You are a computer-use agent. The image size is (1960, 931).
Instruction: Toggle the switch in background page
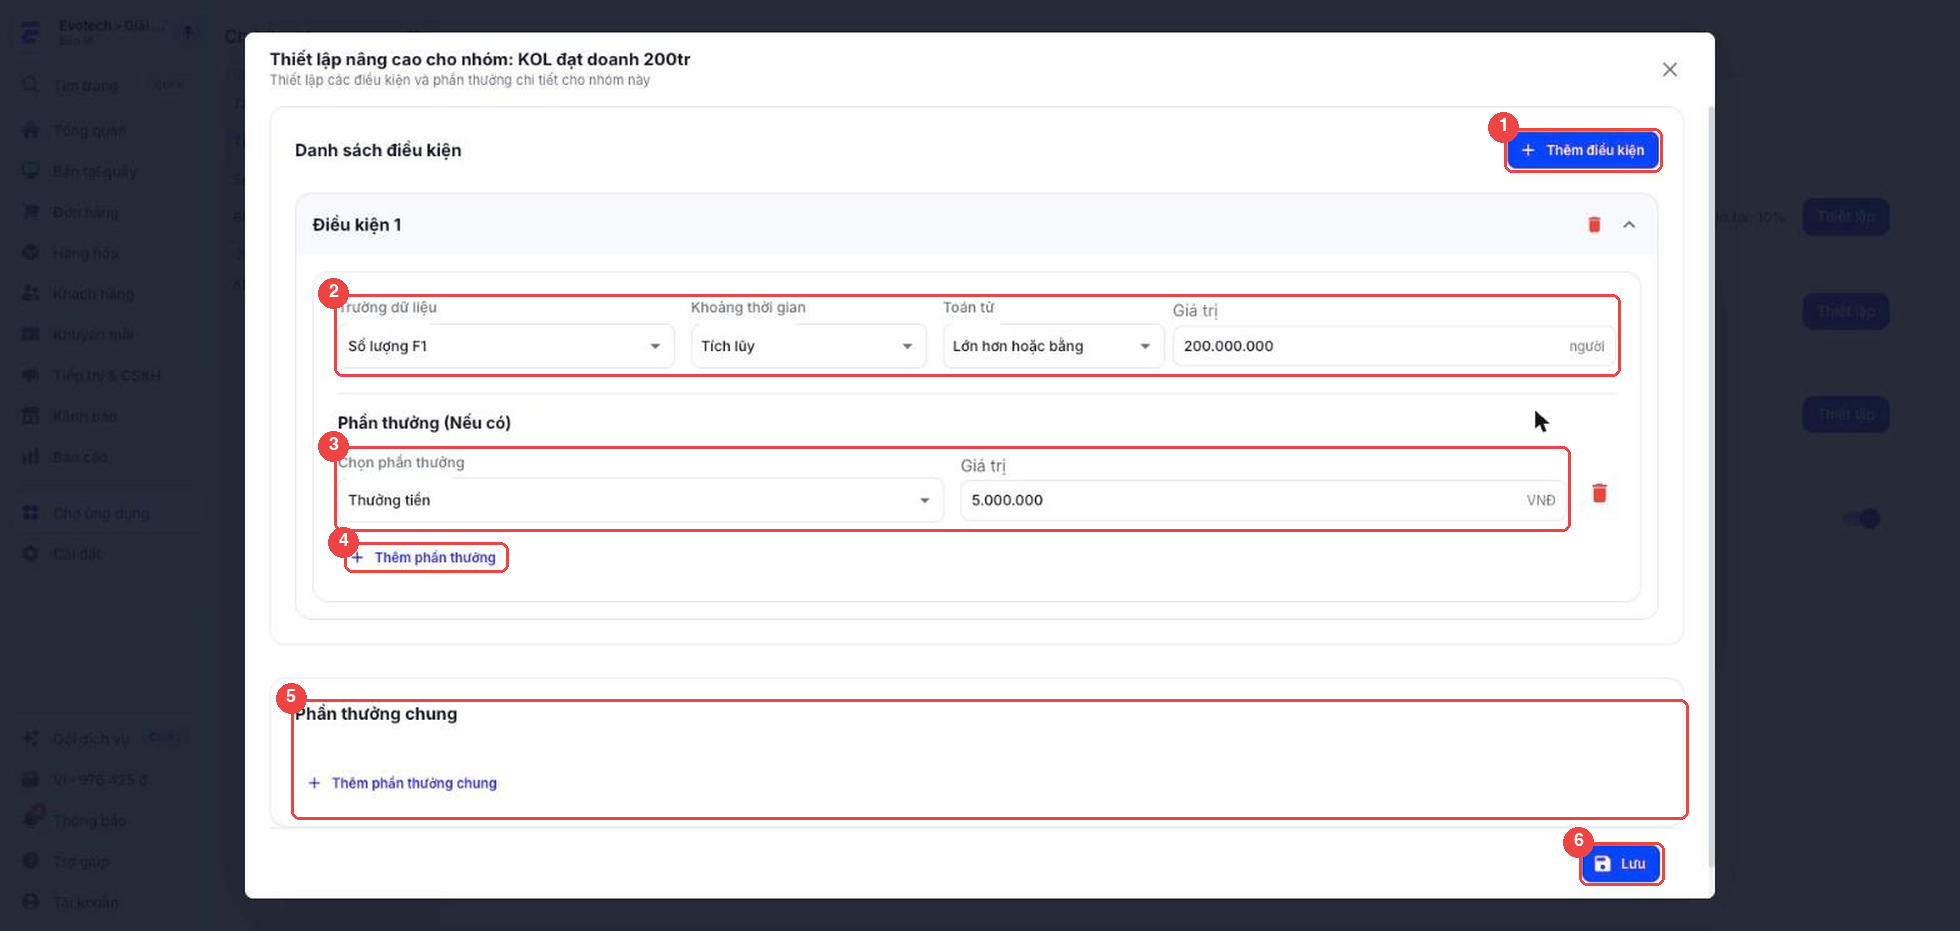click(x=1862, y=518)
